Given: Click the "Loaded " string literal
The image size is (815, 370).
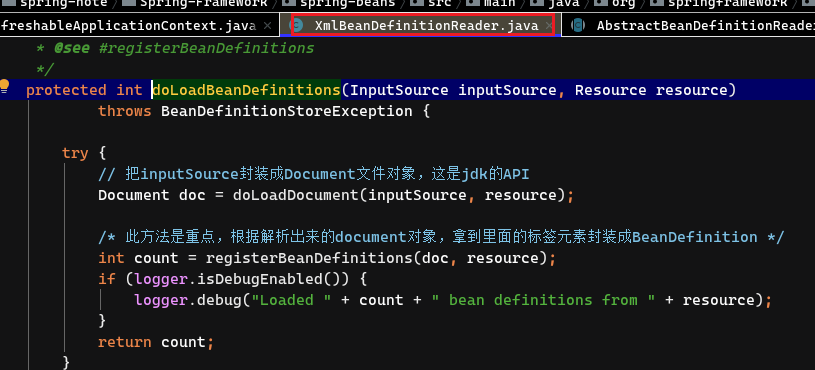Looking at the screenshot, I should pyautogui.click(x=291, y=300).
